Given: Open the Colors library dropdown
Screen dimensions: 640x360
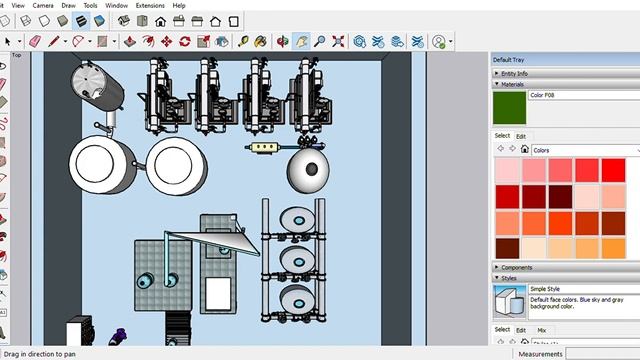Looking at the screenshot, I should pyautogui.click(x=586, y=150).
